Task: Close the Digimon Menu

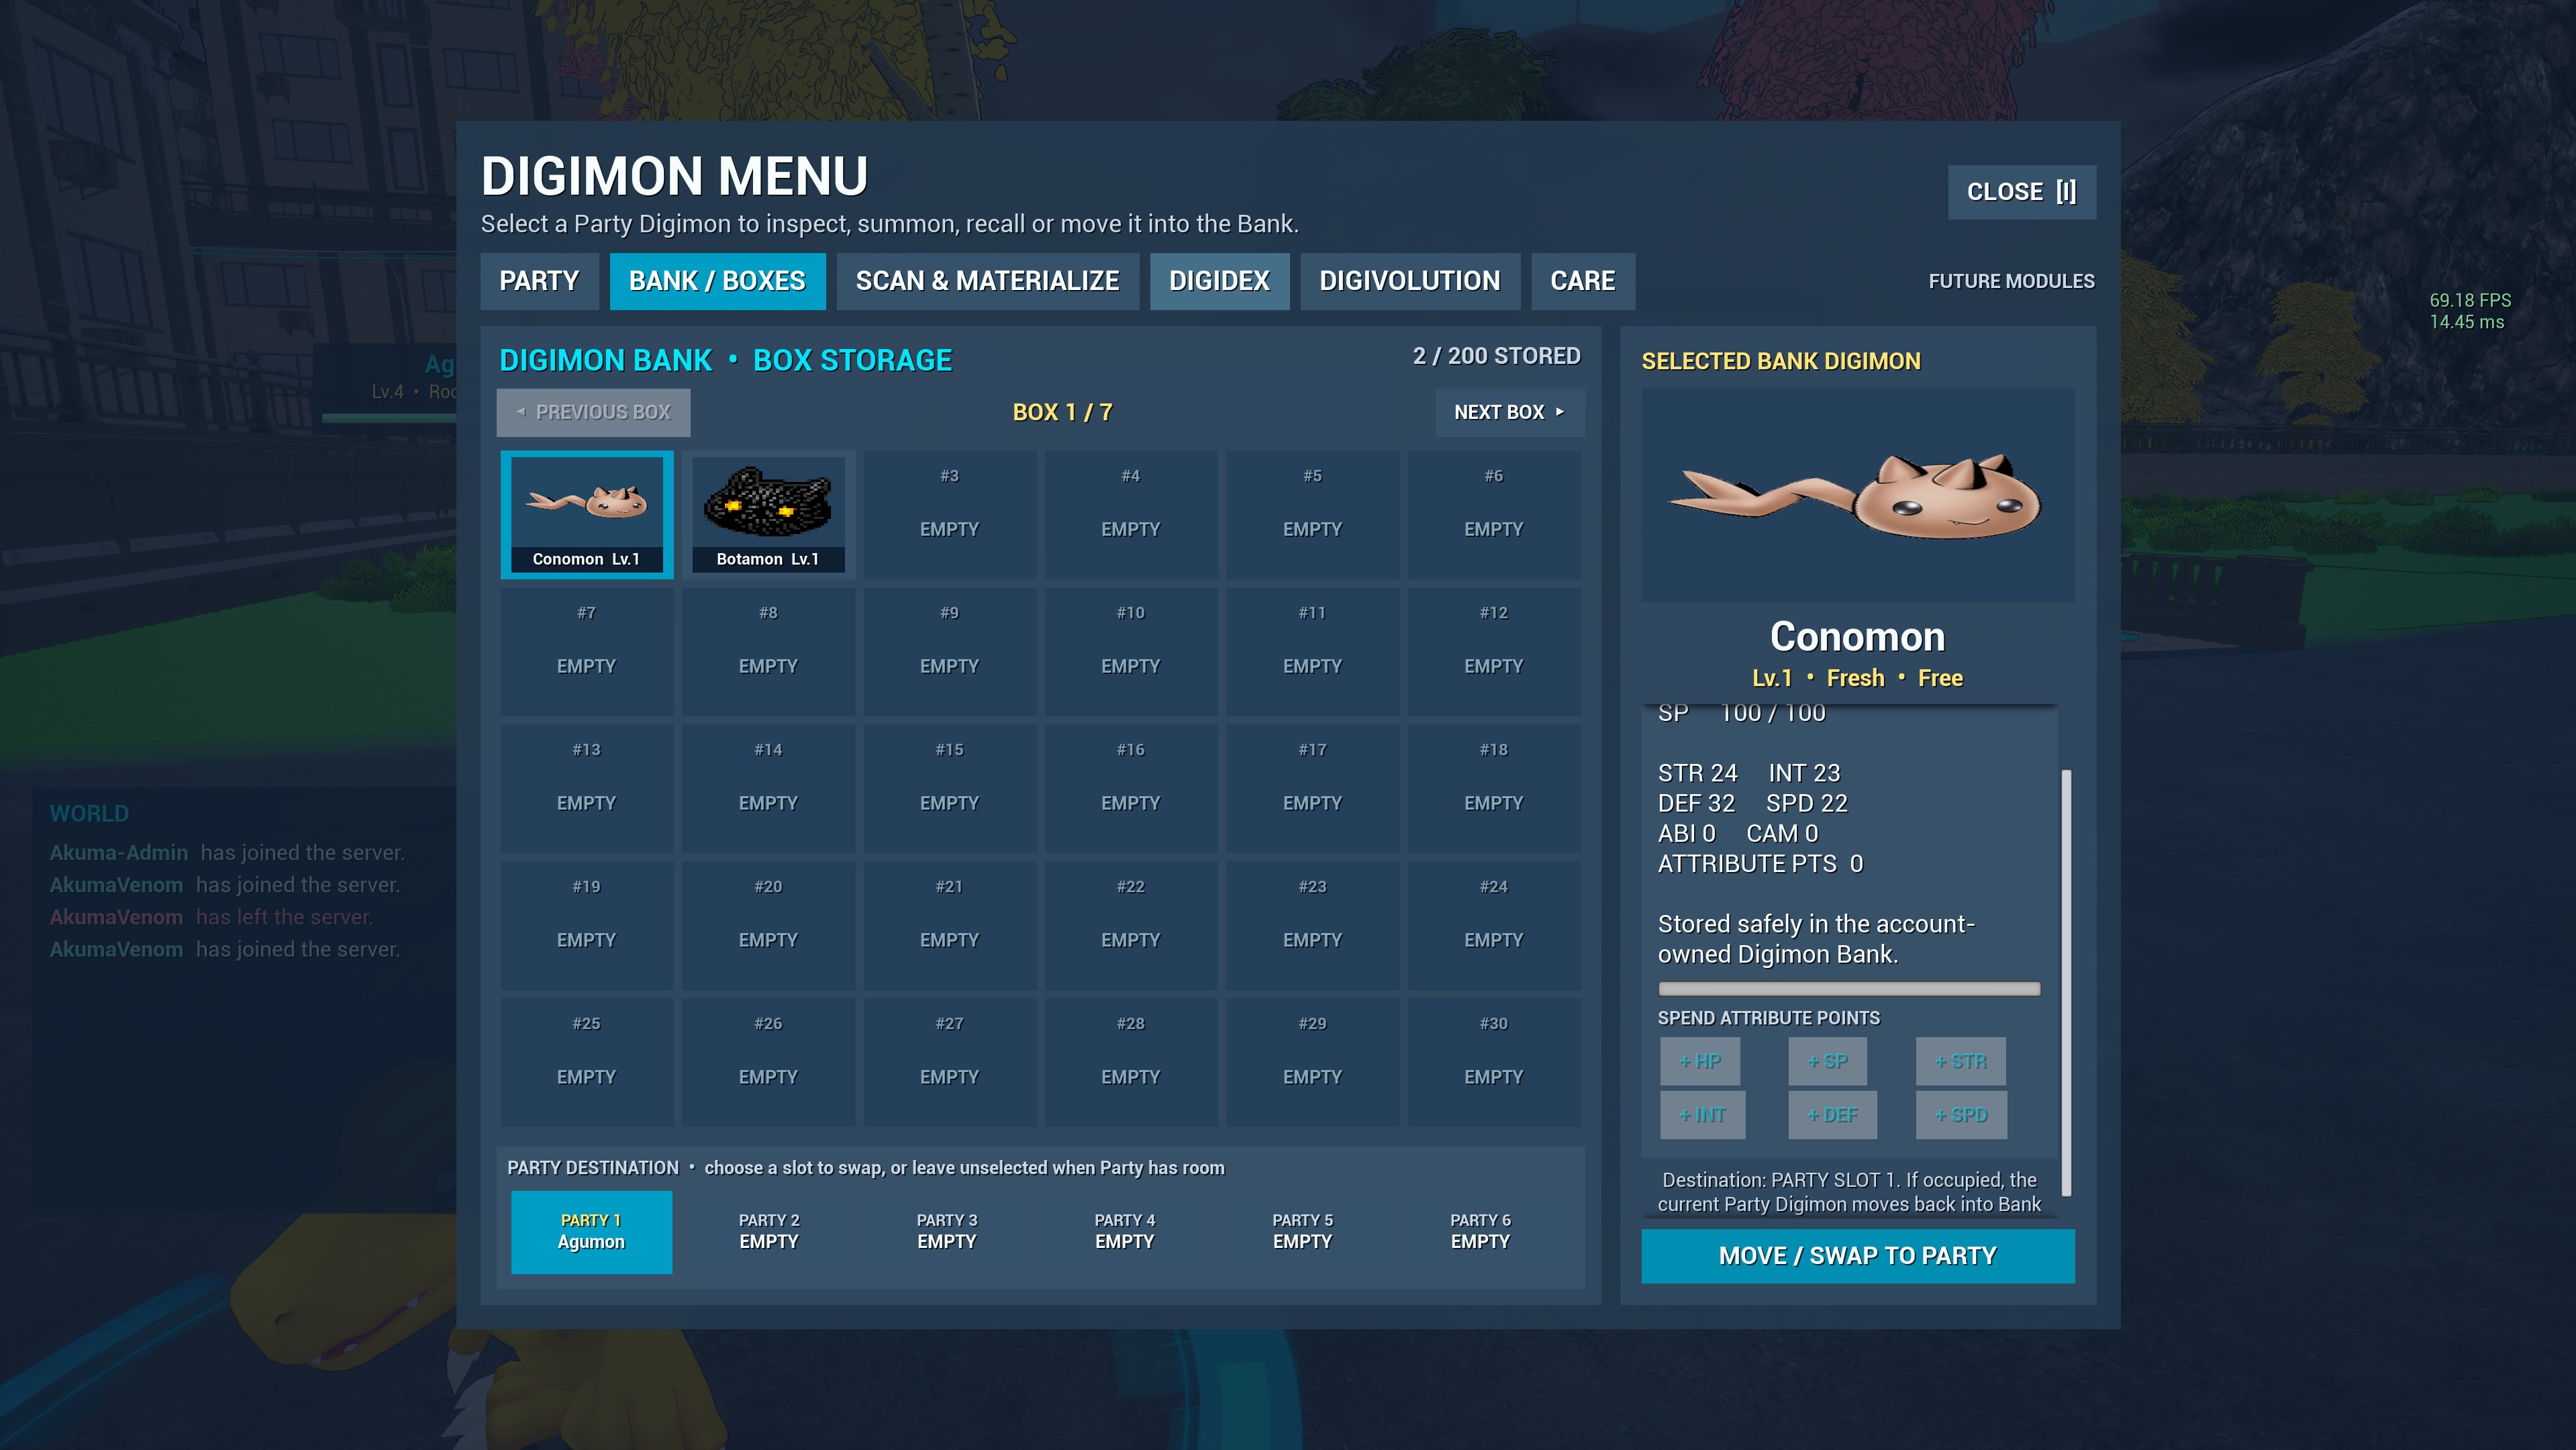Action: tap(2021, 192)
